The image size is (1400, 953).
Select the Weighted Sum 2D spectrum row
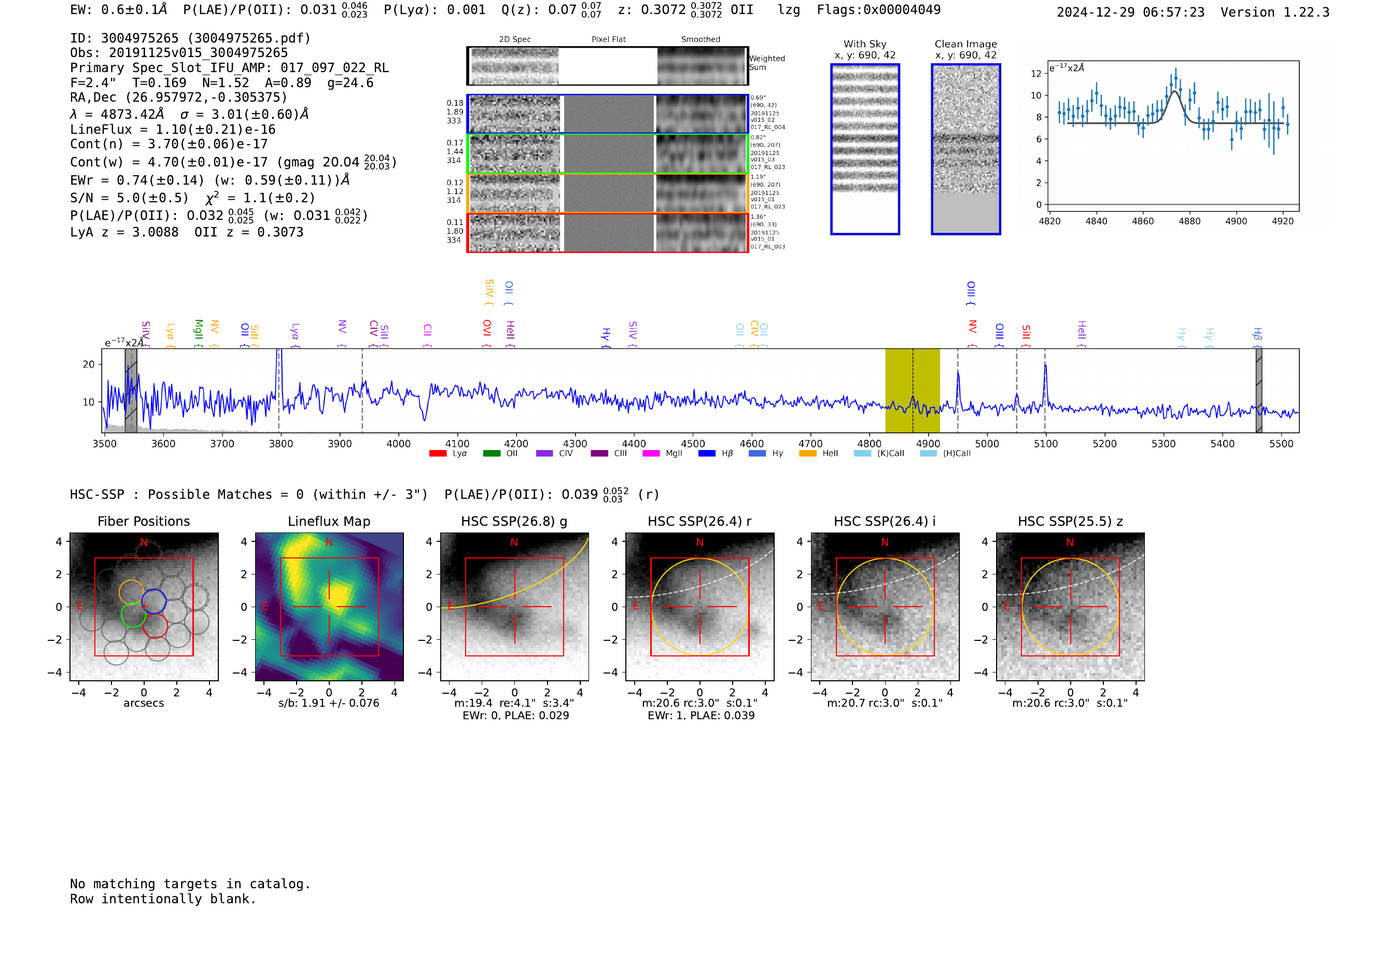[x=607, y=66]
